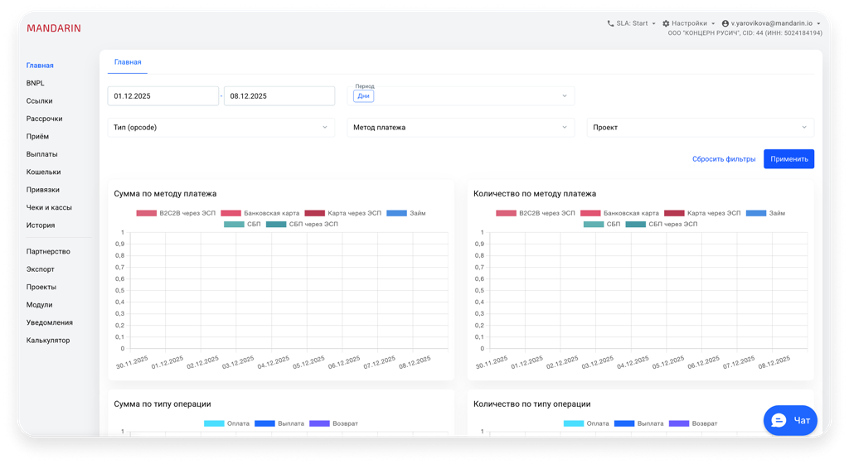Click the gear icon beside Настройки
The width and height of the screenshot is (850, 464).
point(666,23)
